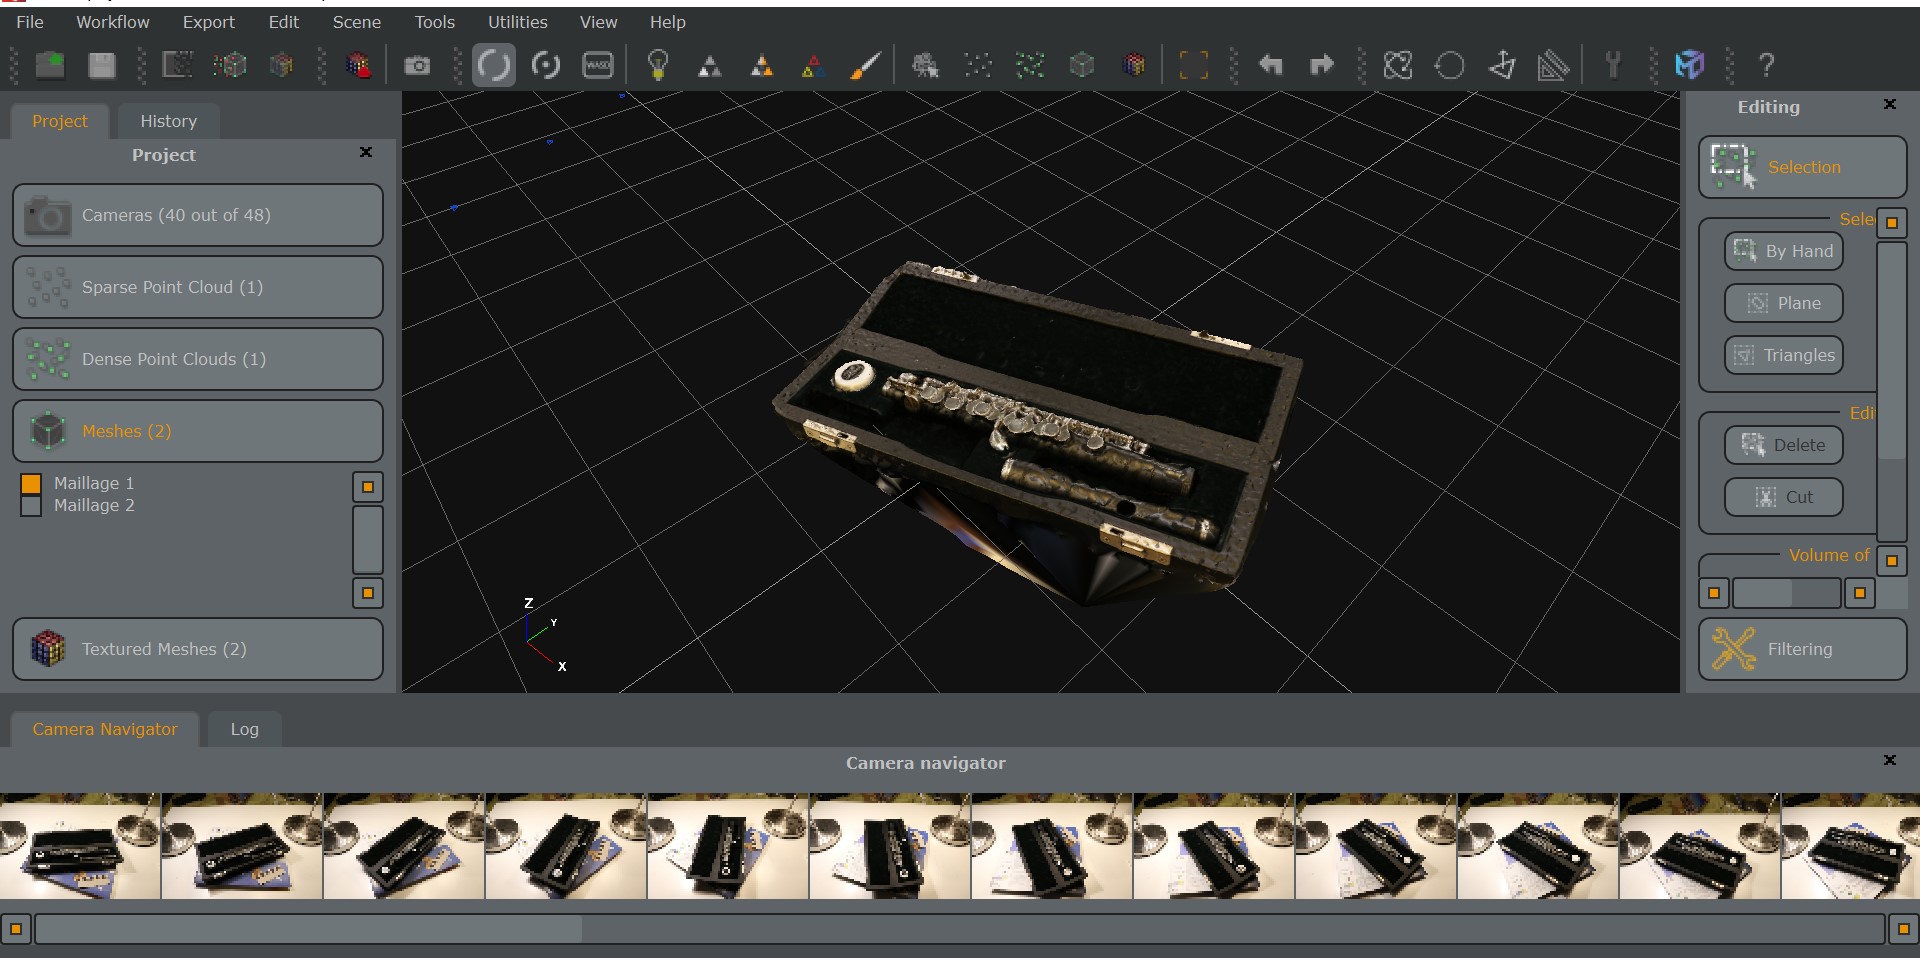The image size is (1920, 958).
Task: Switch to the History tab
Action: (168, 121)
